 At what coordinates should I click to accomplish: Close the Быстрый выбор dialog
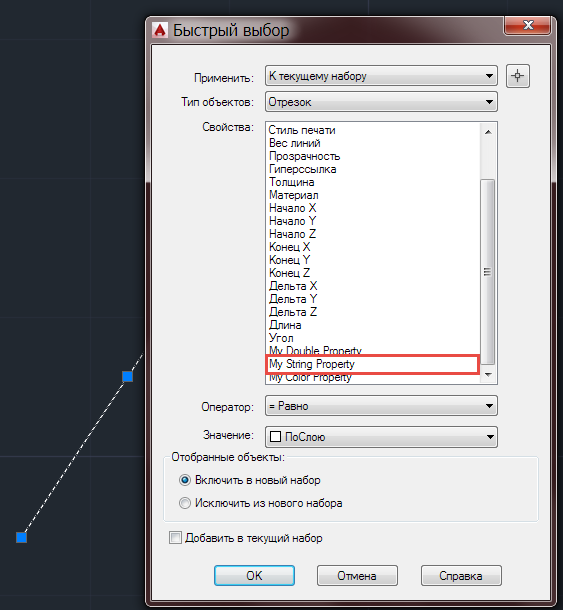click(528, 26)
